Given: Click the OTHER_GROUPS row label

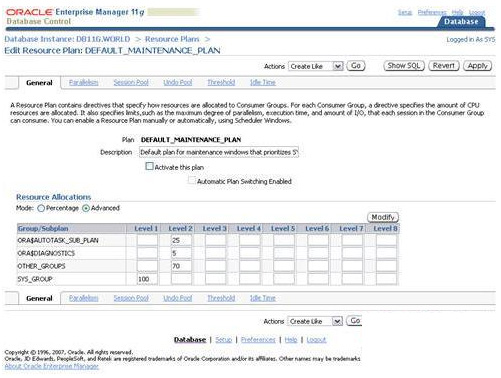Looking at the screenshot, I should (41, 266).
